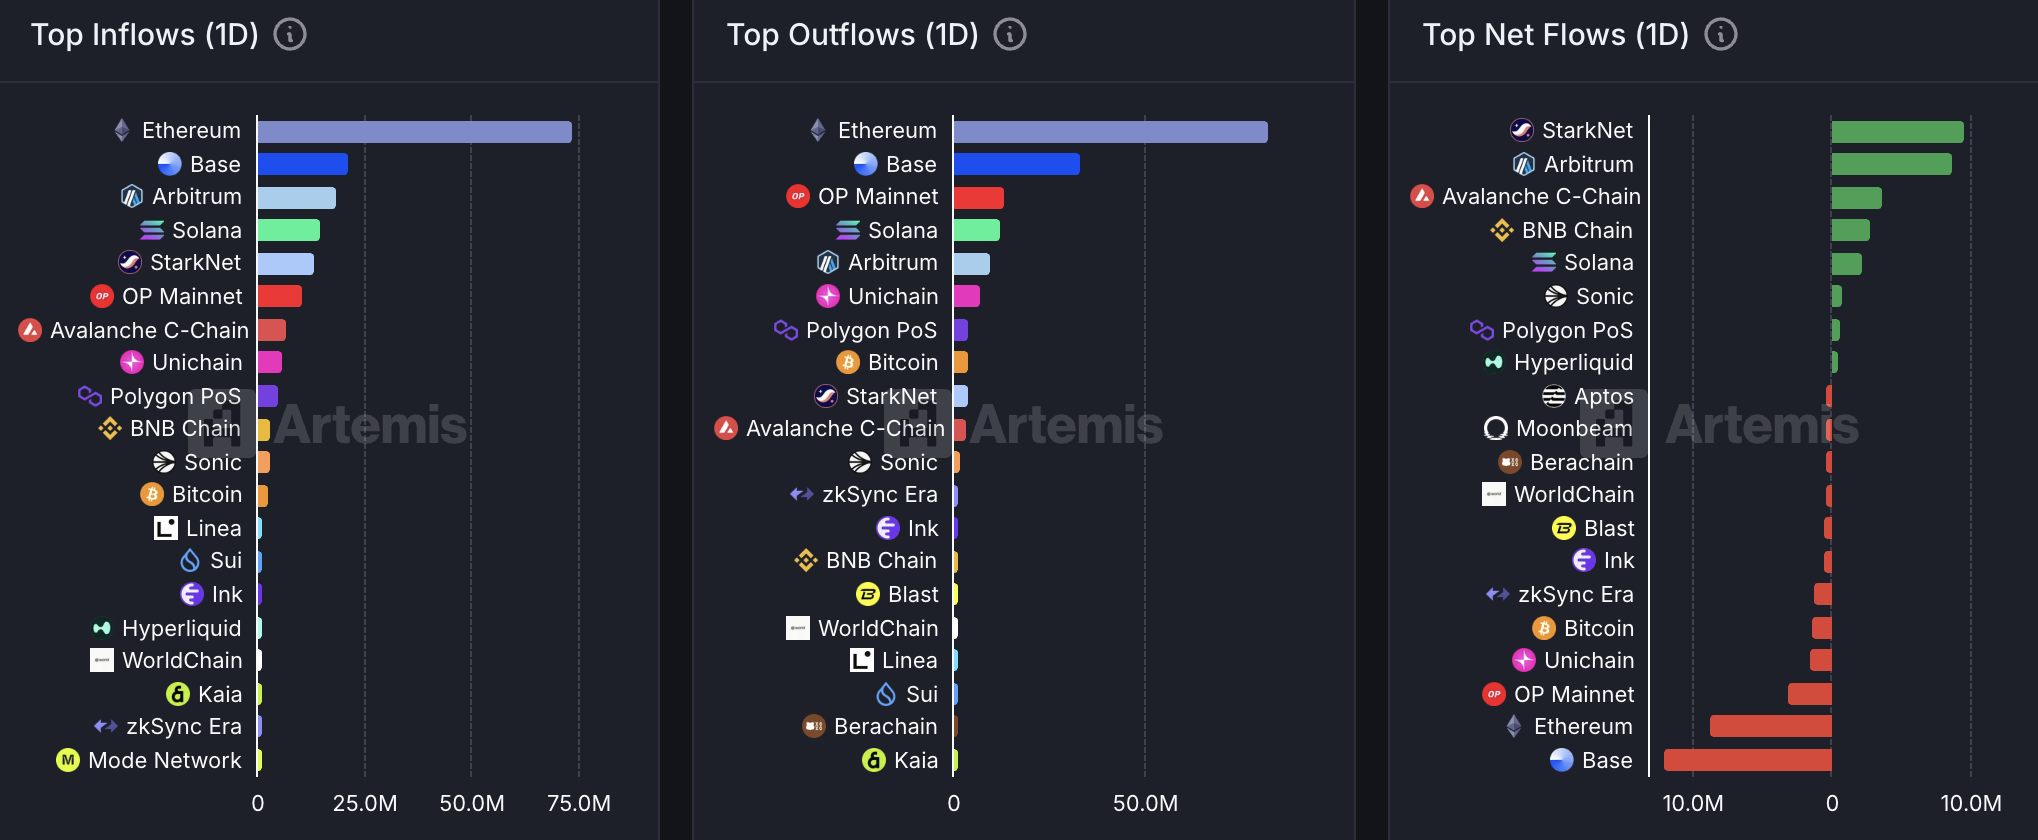This screenshot has height=840, width=2038.
Task: Select the Mode Network icon in Top Inflows
Action: click(x=68, y=760)
